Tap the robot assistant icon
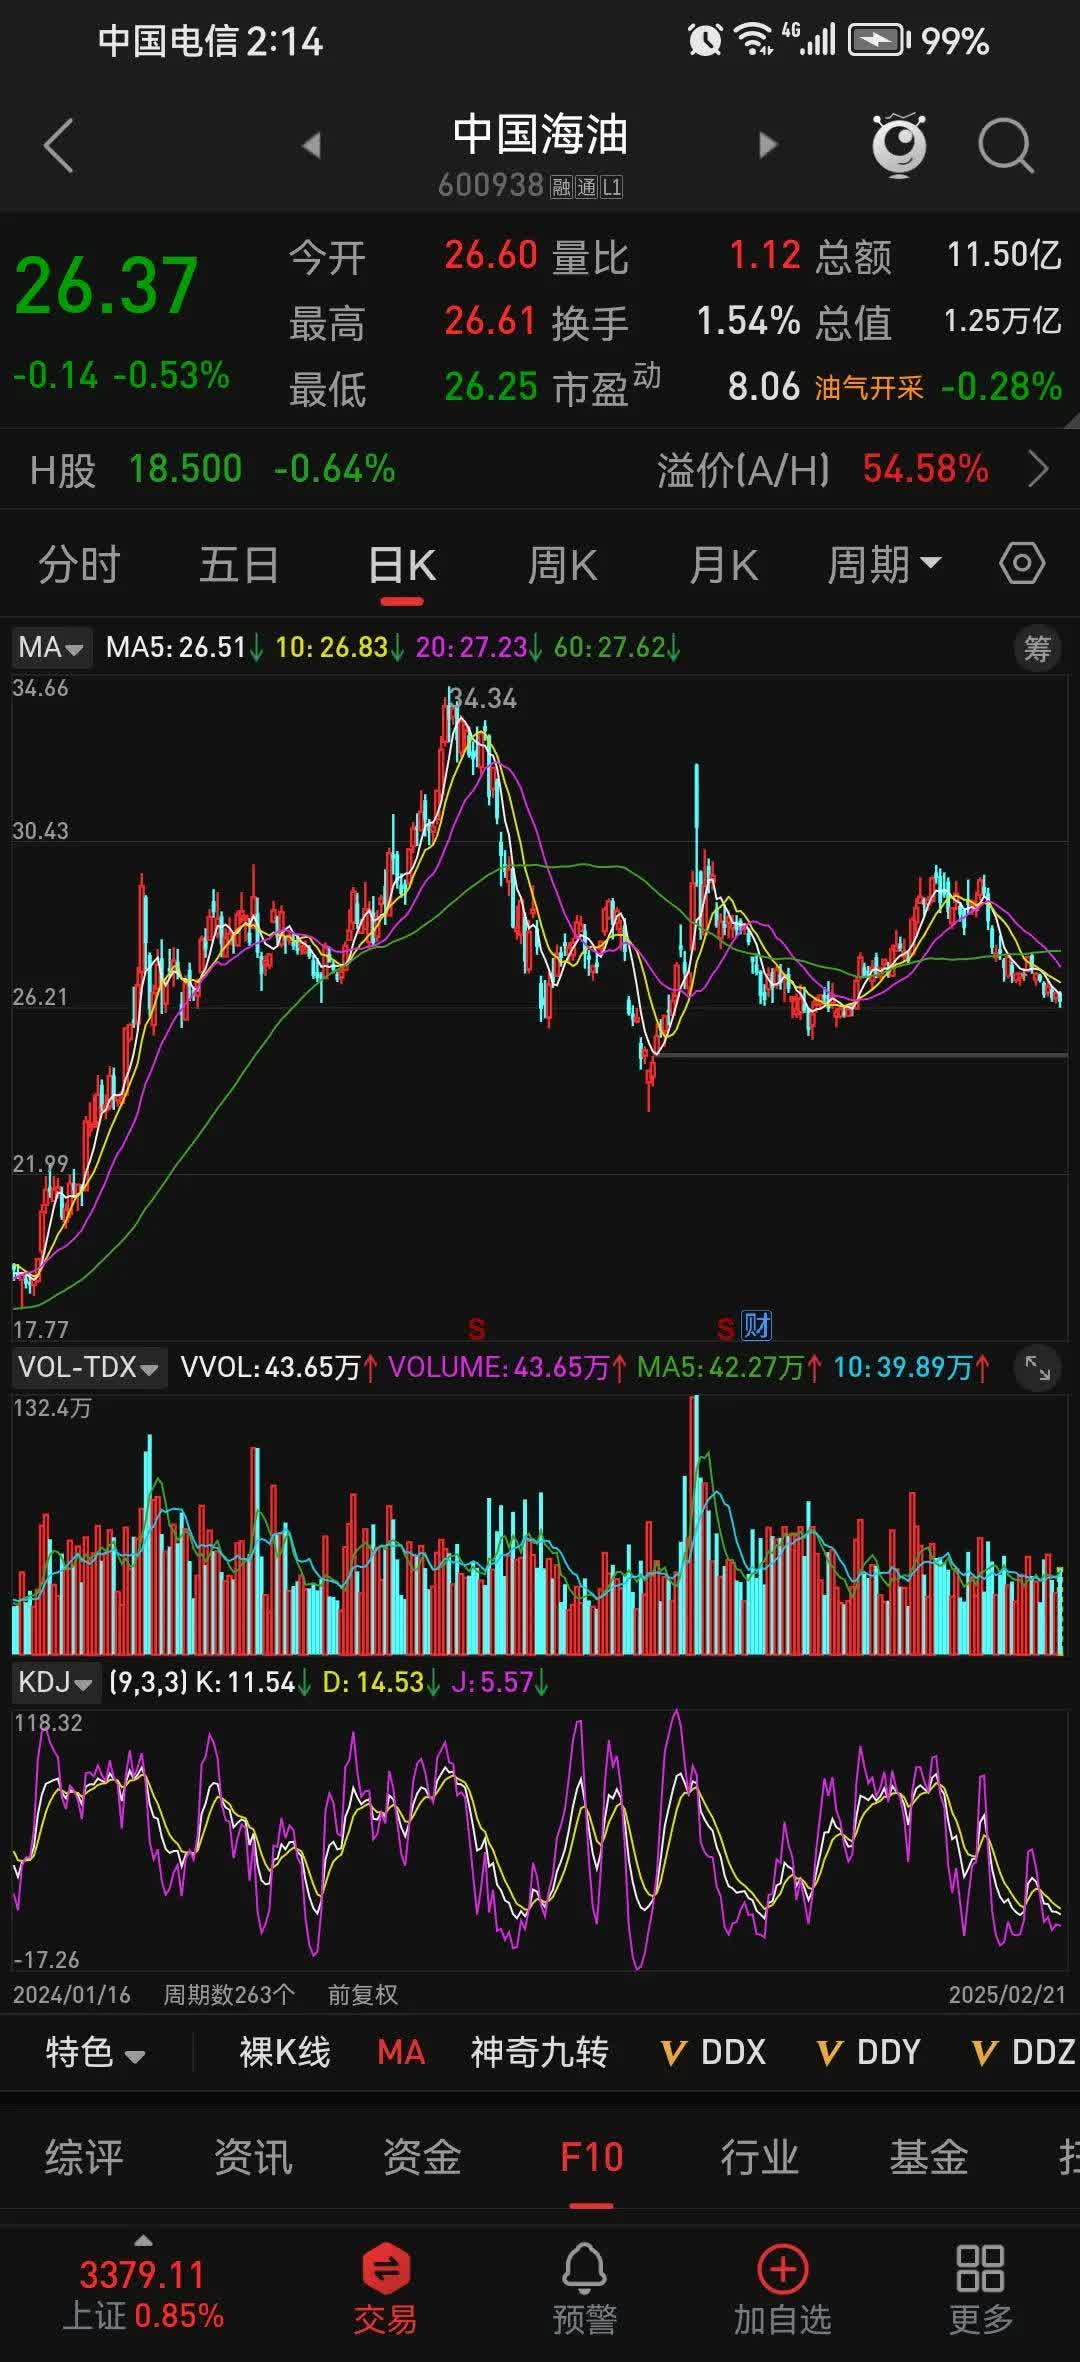The width and height of the screenshot is (1080, 2362). (899, 146)
